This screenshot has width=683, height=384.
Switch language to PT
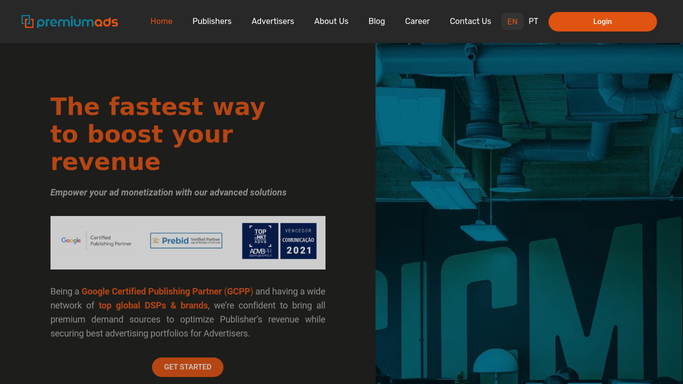[533, 21]
